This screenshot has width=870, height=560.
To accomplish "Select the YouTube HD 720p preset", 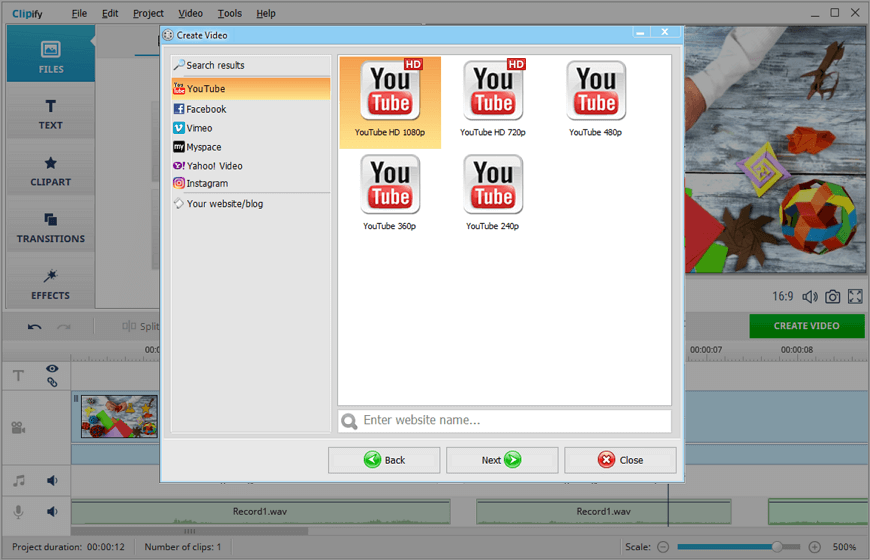I will 493,99.
